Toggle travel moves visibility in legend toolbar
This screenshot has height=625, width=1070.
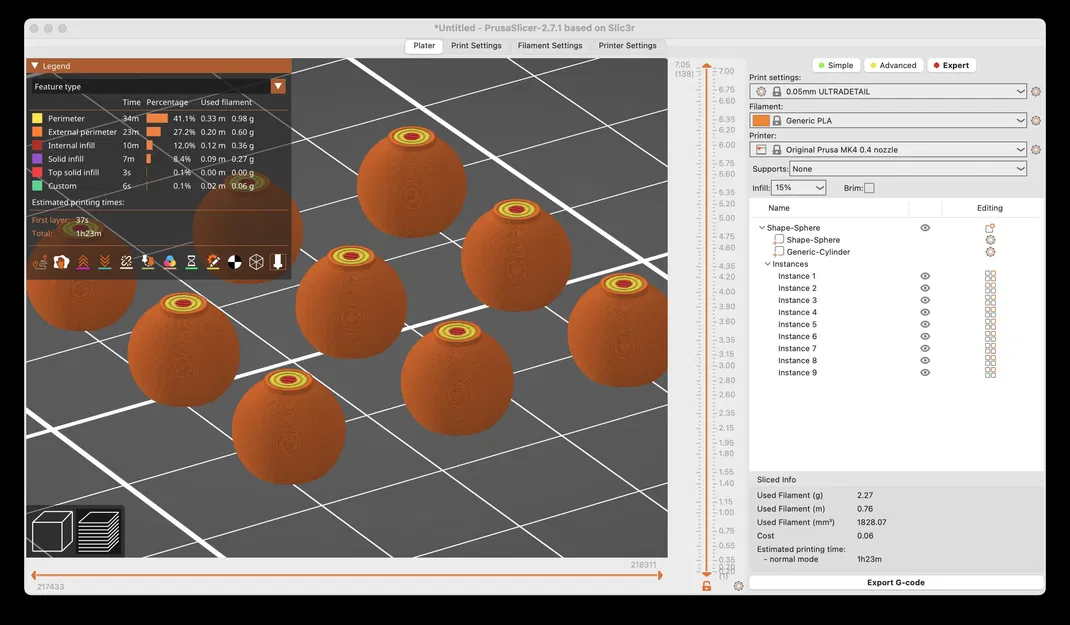(39, 262)
